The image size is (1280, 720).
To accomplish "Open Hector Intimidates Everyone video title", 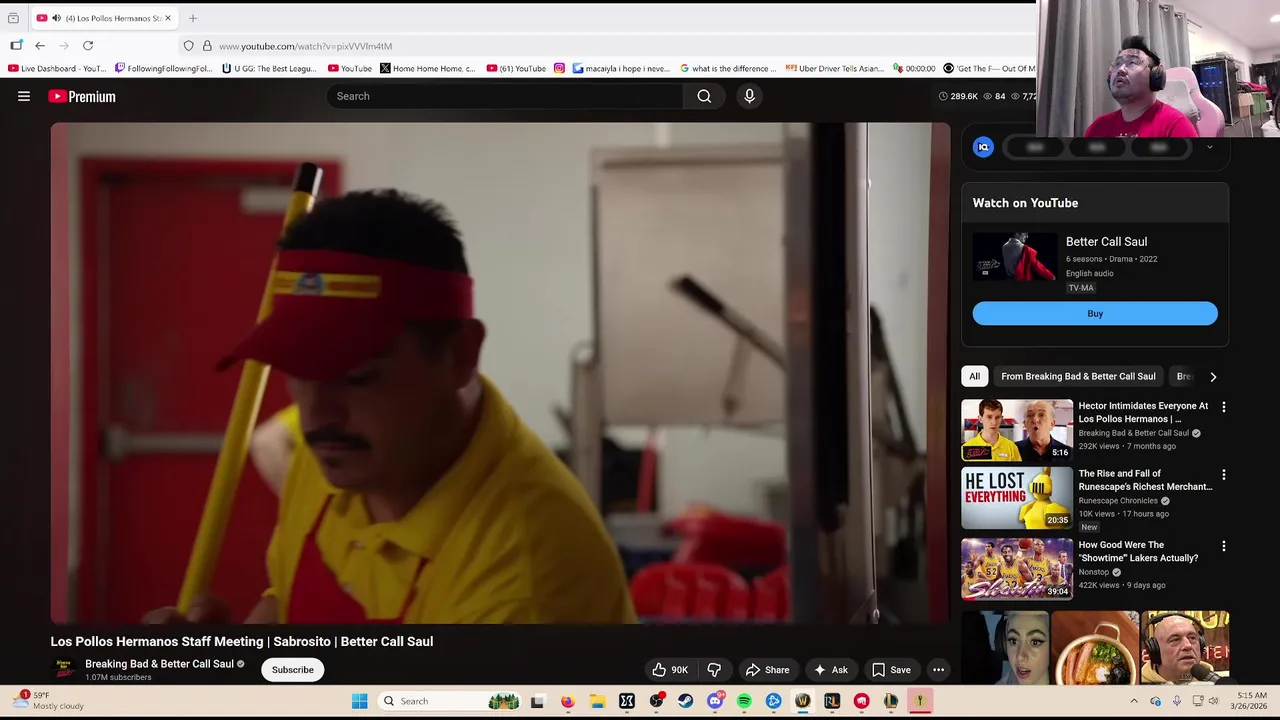I will click(1143, 412).
